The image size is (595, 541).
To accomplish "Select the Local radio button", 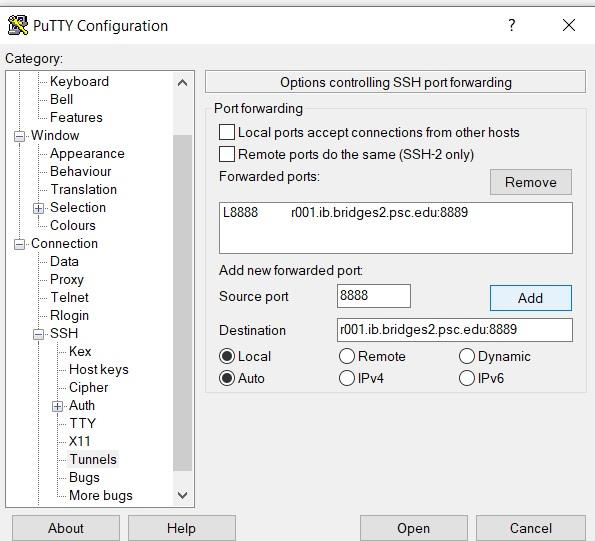I will (x=227, y=356).
